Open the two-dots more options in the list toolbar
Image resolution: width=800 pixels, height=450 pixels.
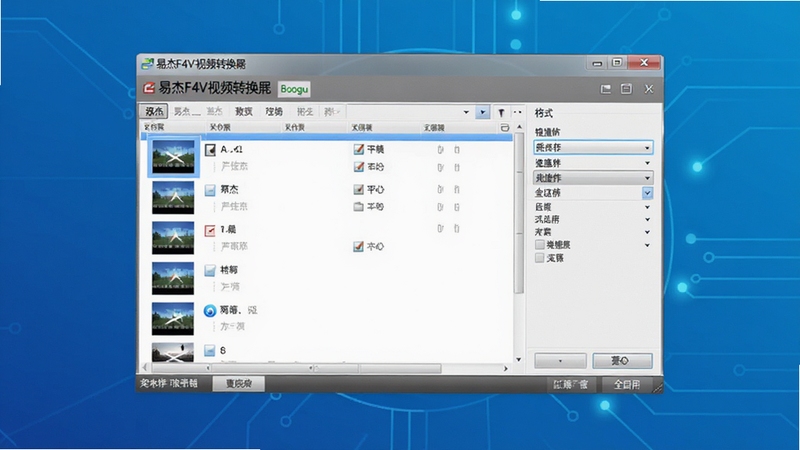(517, 112)
